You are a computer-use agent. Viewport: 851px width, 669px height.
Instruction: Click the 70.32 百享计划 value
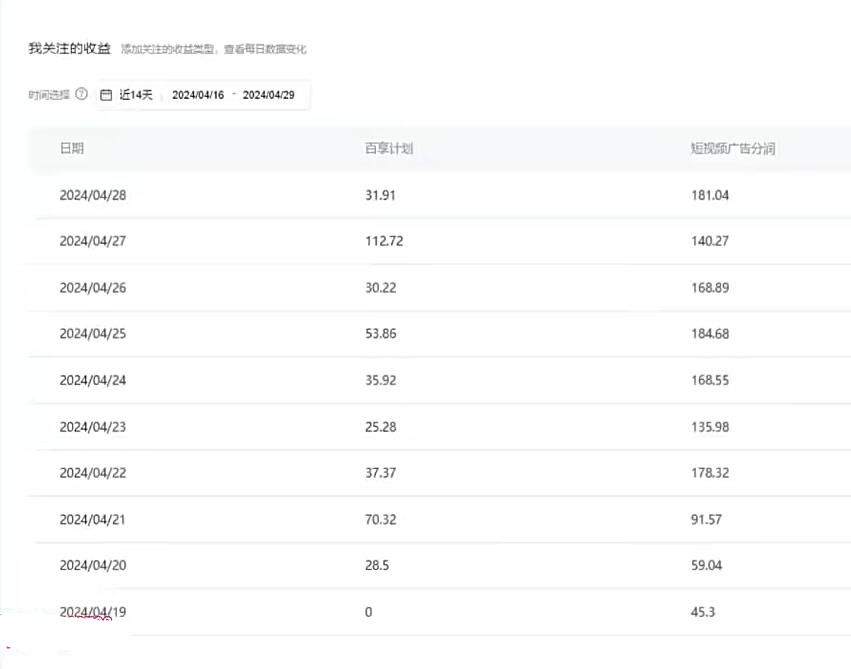tap(381, 519)
